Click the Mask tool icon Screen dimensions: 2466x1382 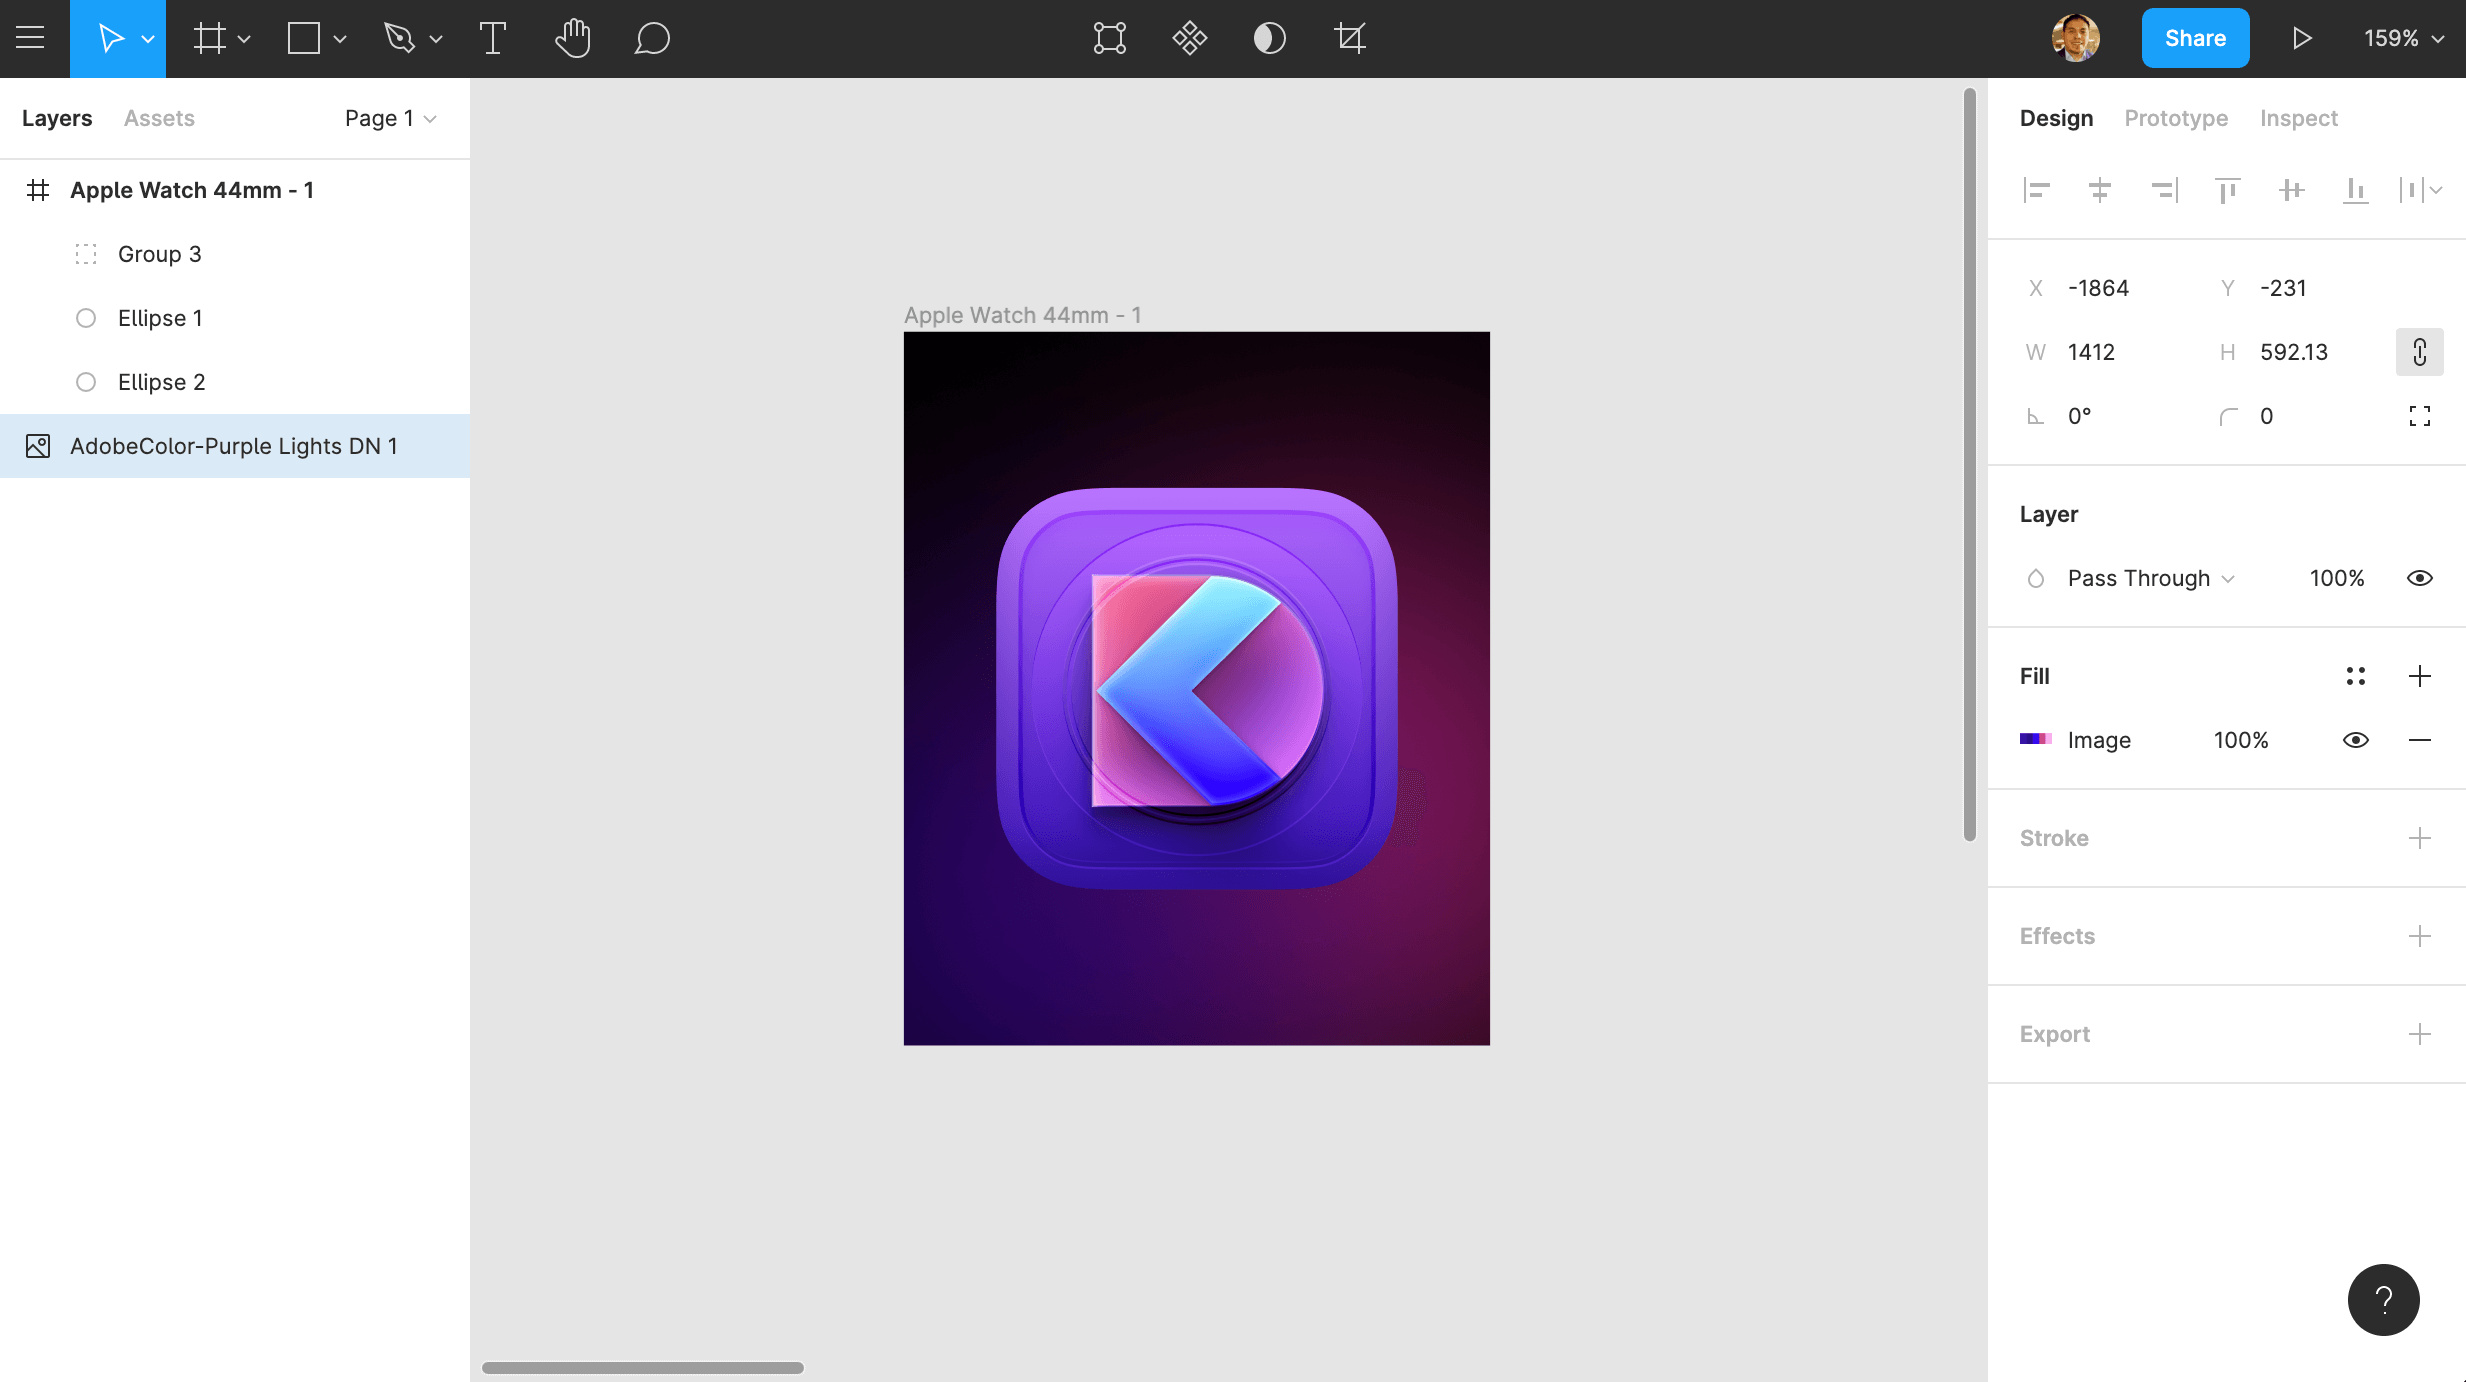point(1269,39)
